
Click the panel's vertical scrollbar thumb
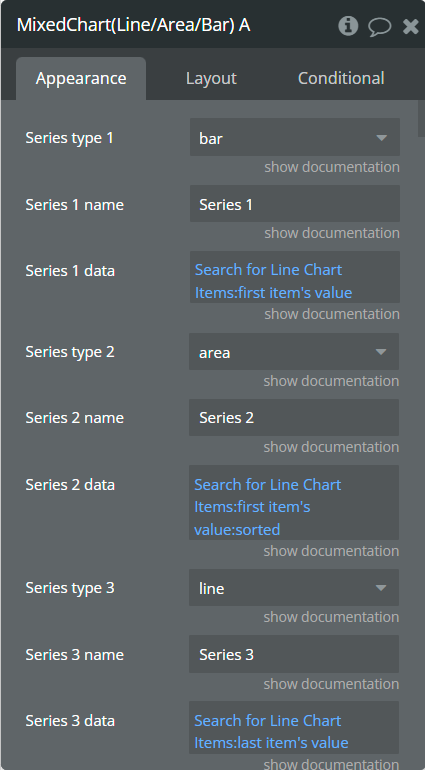tap(421, 118)
